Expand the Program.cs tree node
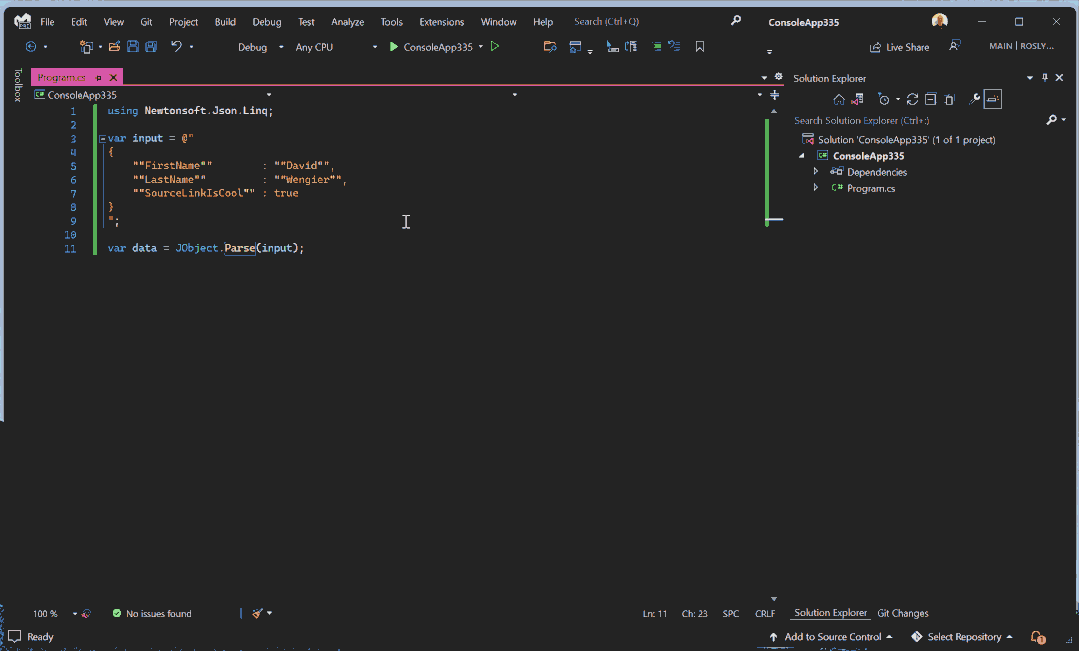This screenshot has height=651, width=1079. coord(816,187)
